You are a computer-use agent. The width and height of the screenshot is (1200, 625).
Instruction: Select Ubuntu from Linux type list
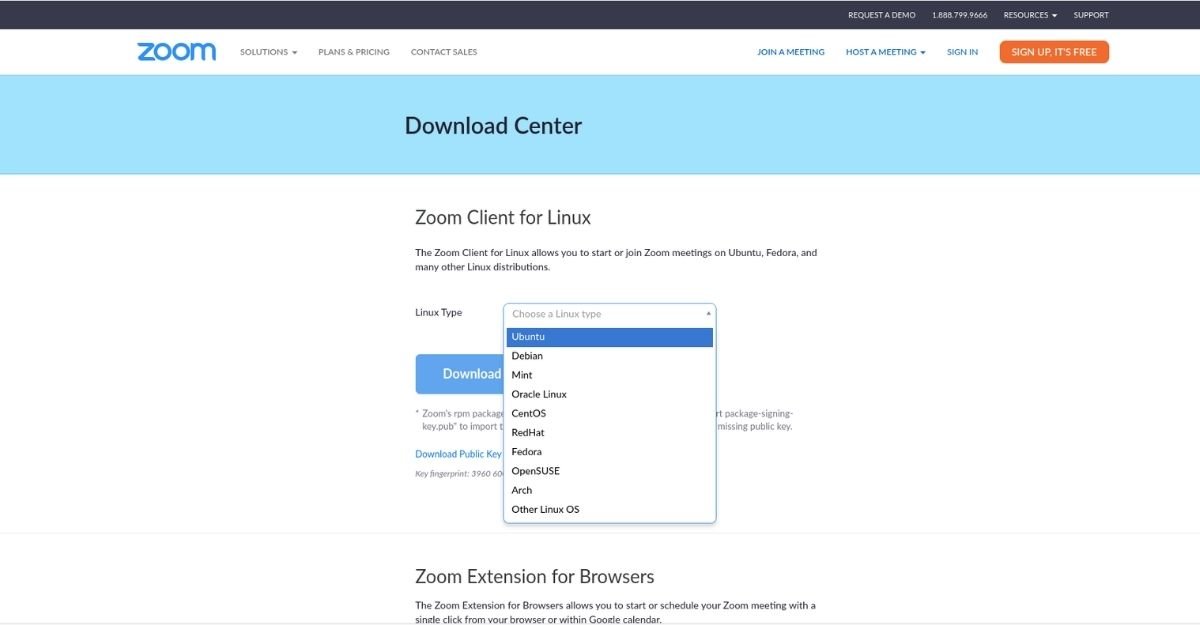coord(610,337)
